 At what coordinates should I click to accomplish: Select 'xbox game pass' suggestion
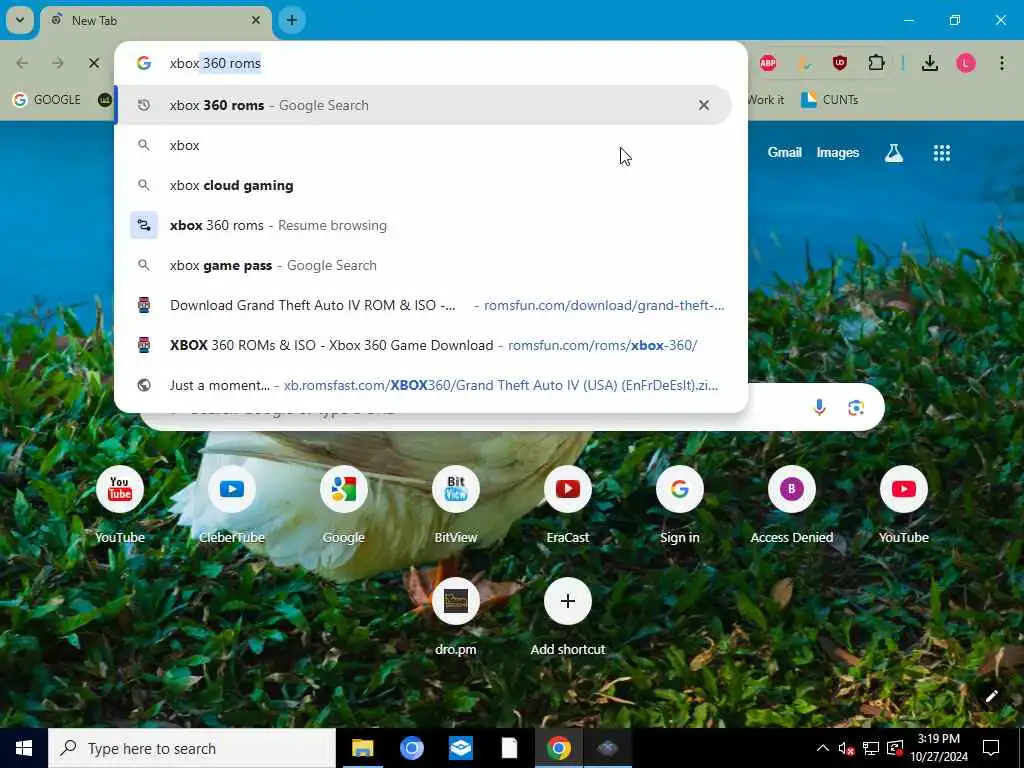pos(423,265)
